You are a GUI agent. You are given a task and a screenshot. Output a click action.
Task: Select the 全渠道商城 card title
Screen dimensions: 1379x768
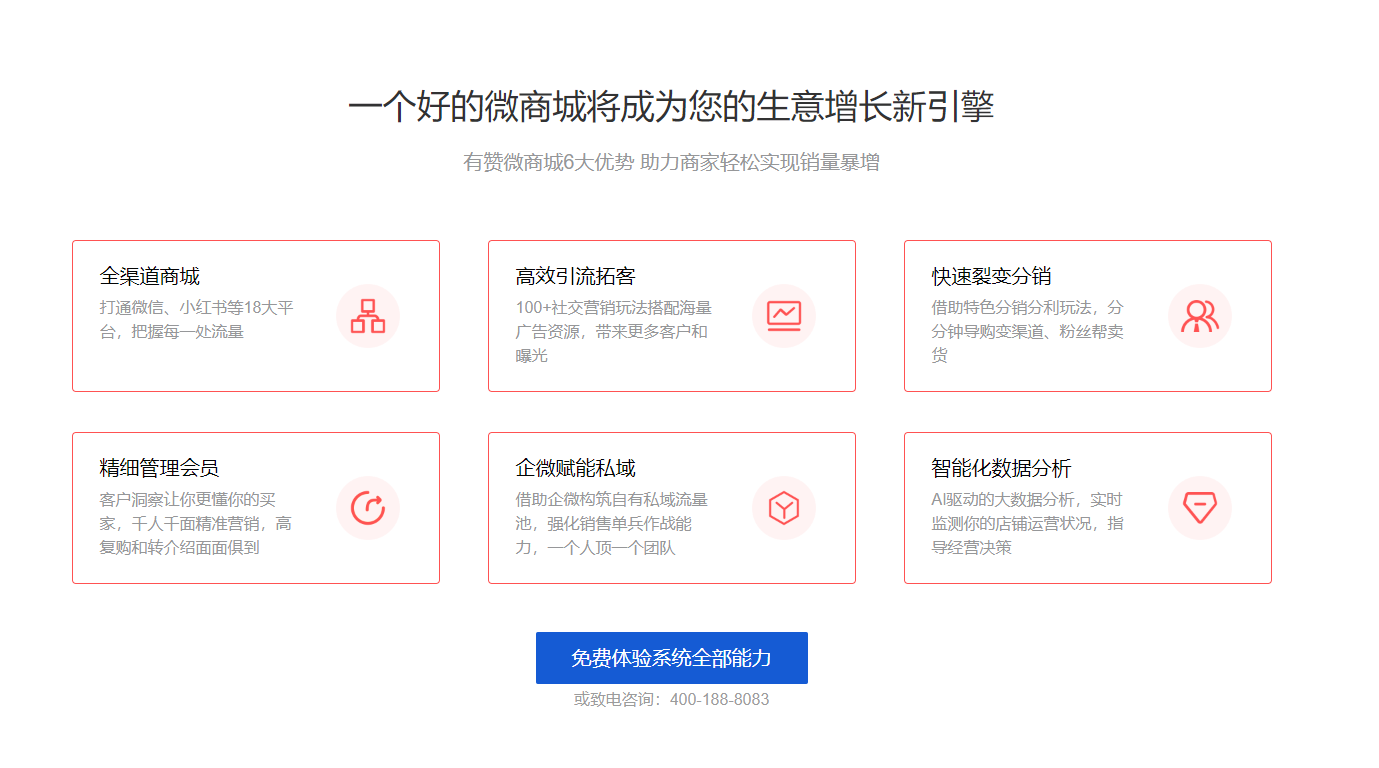pyautogui.click(x=150, y=276)
